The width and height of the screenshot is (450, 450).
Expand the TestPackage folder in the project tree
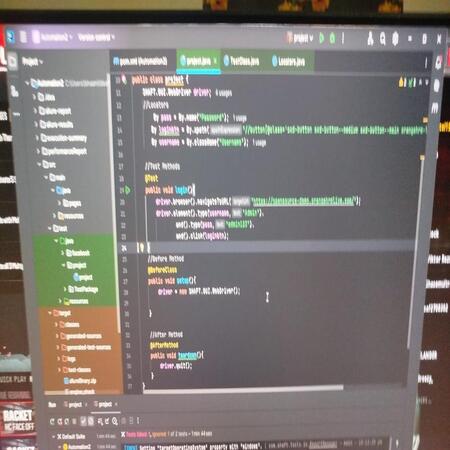(65, 289)
